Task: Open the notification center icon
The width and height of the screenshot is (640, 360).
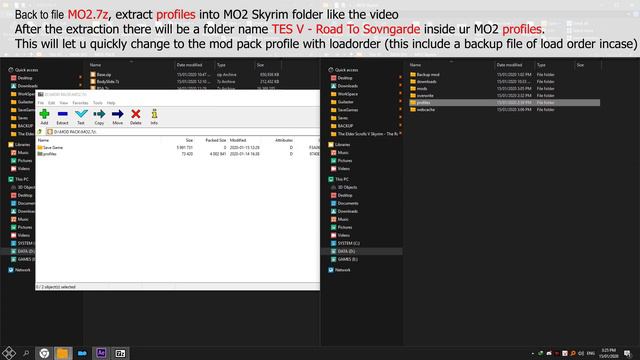Action: pos(627,353)
